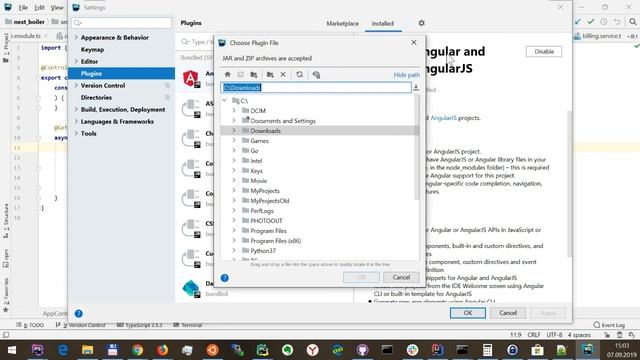Open the Edit menu
This screenshot has height=360, width=640.
click(40, 7)
